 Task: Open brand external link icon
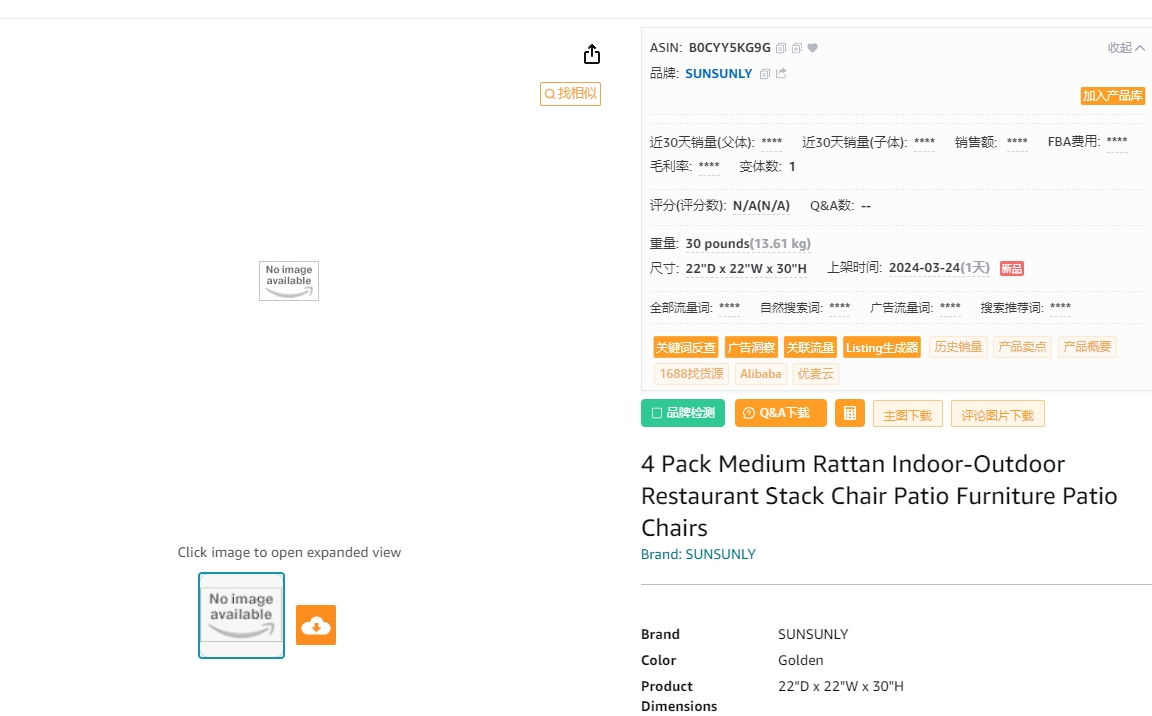(x=781, y=73)
